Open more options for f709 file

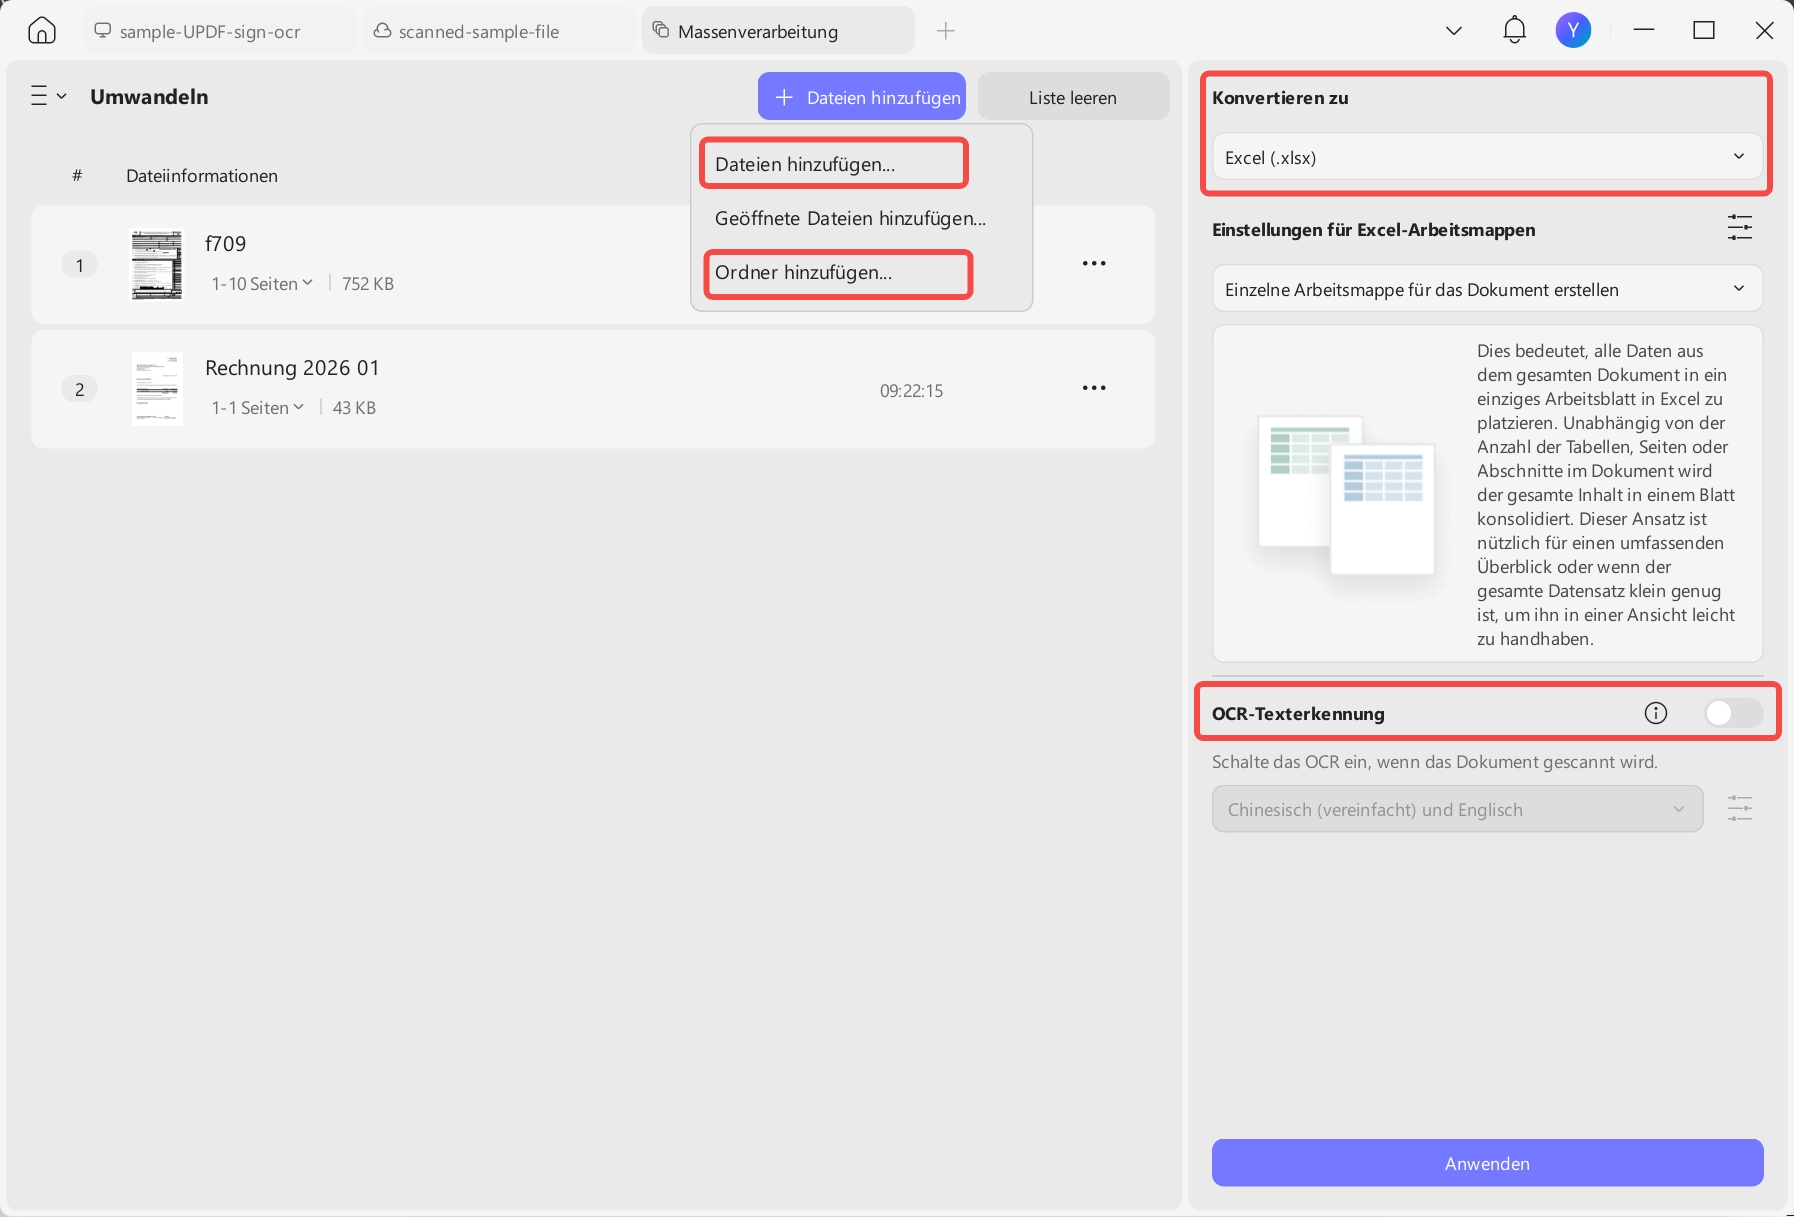pyautogui.click(x=1094, y=263)
